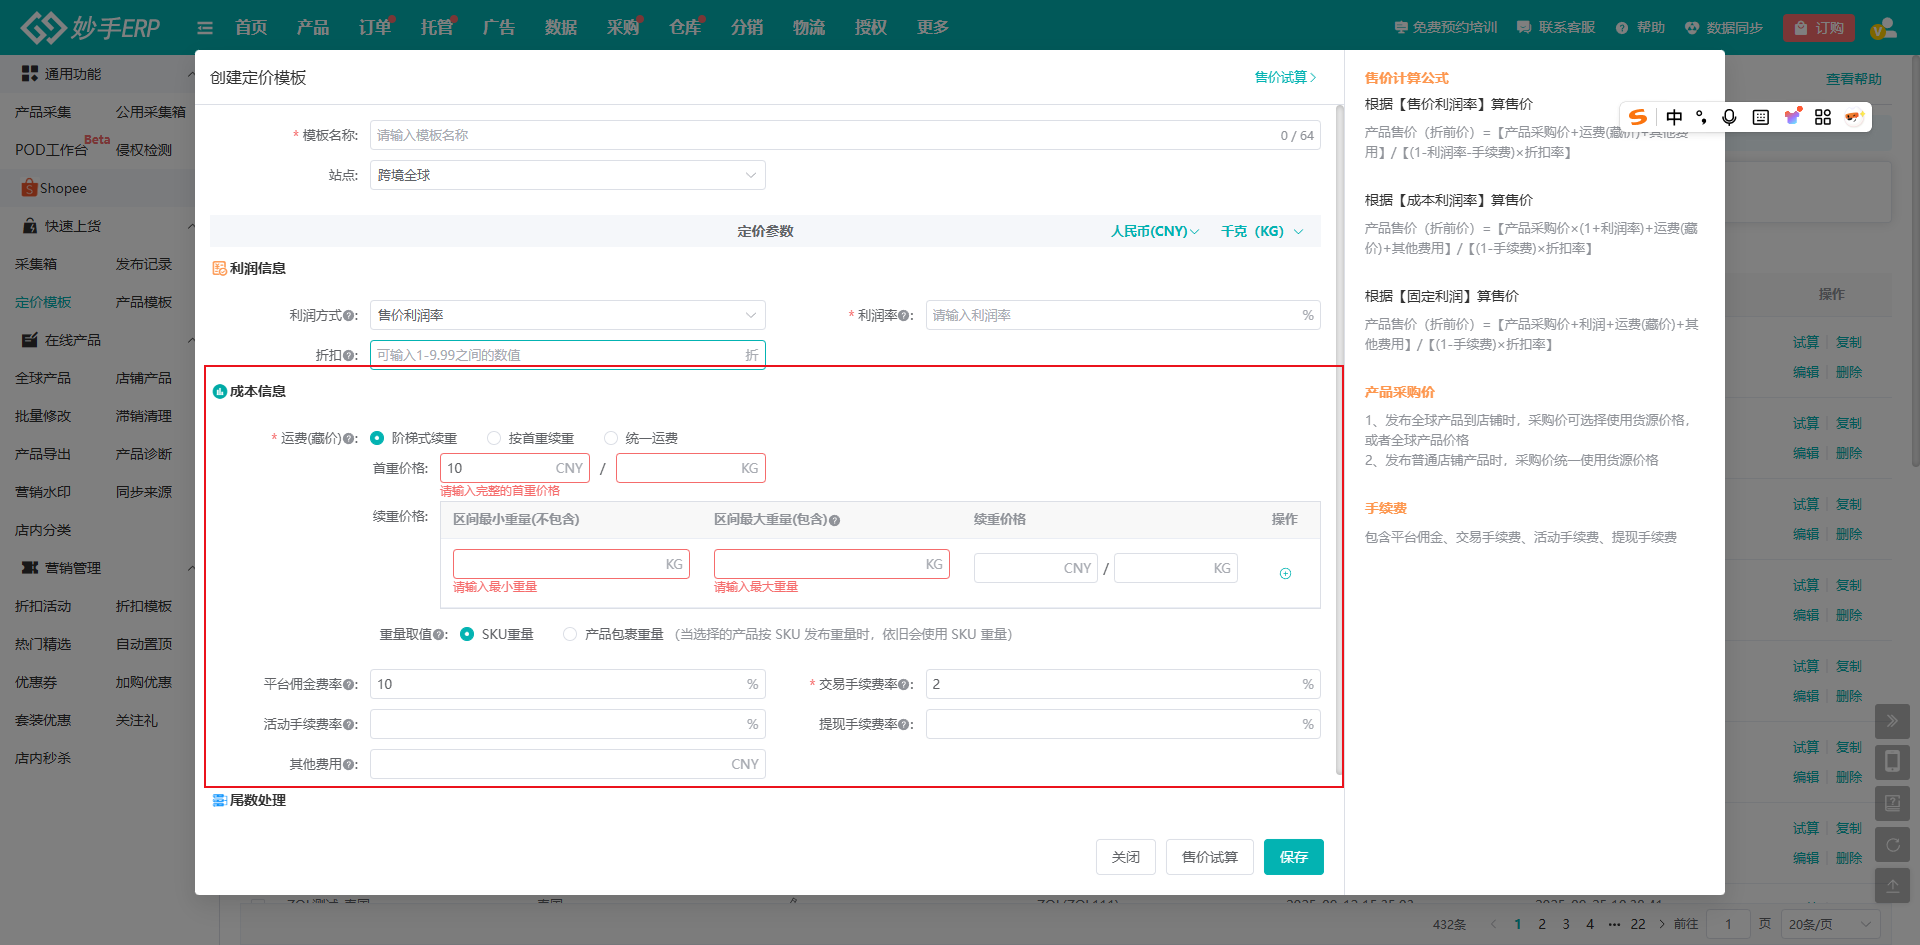Click the user avatar icon at top right
The image size is (1920, 945).
pyautogui.click(x=1883, y=28)
